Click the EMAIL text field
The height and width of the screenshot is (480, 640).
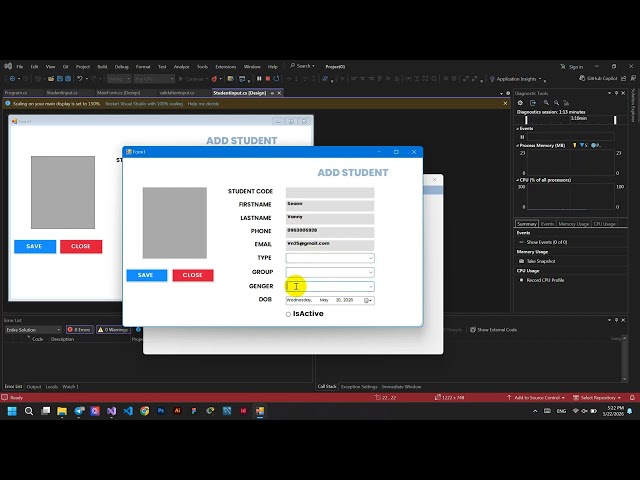(330, 244)
